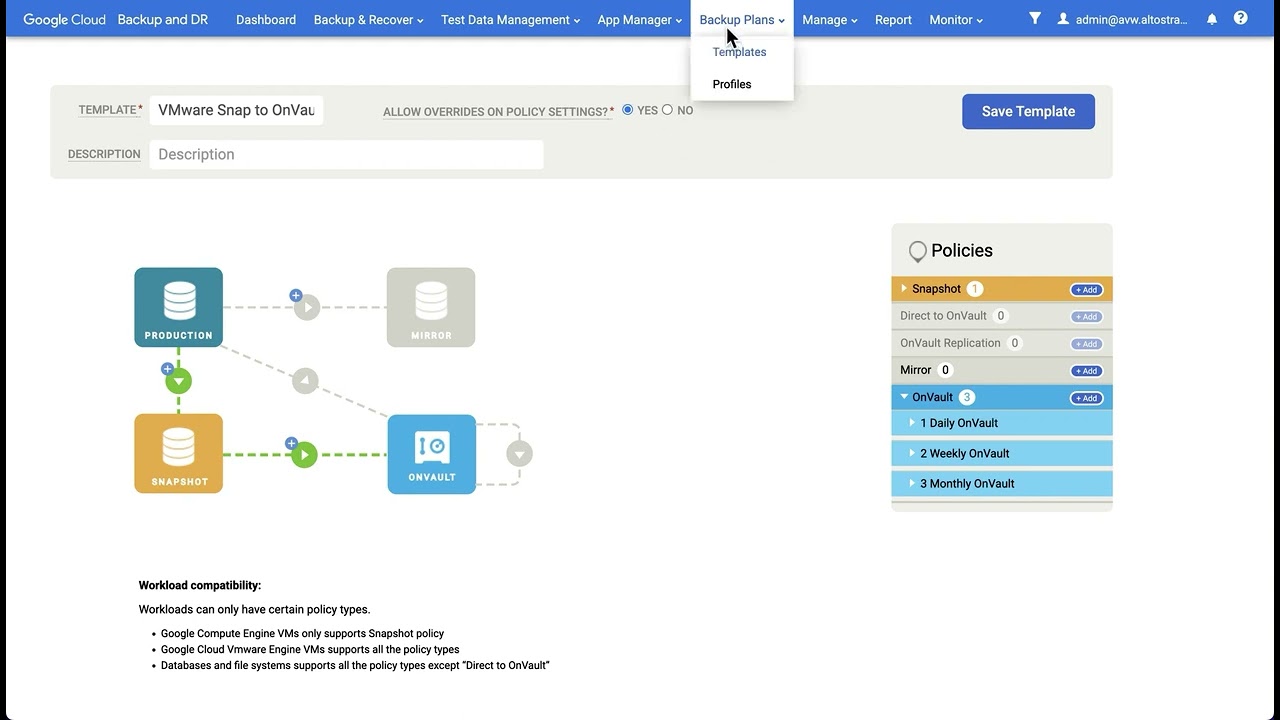Click the Policies pin icon
1280x720 pixels.
[917, 252]
